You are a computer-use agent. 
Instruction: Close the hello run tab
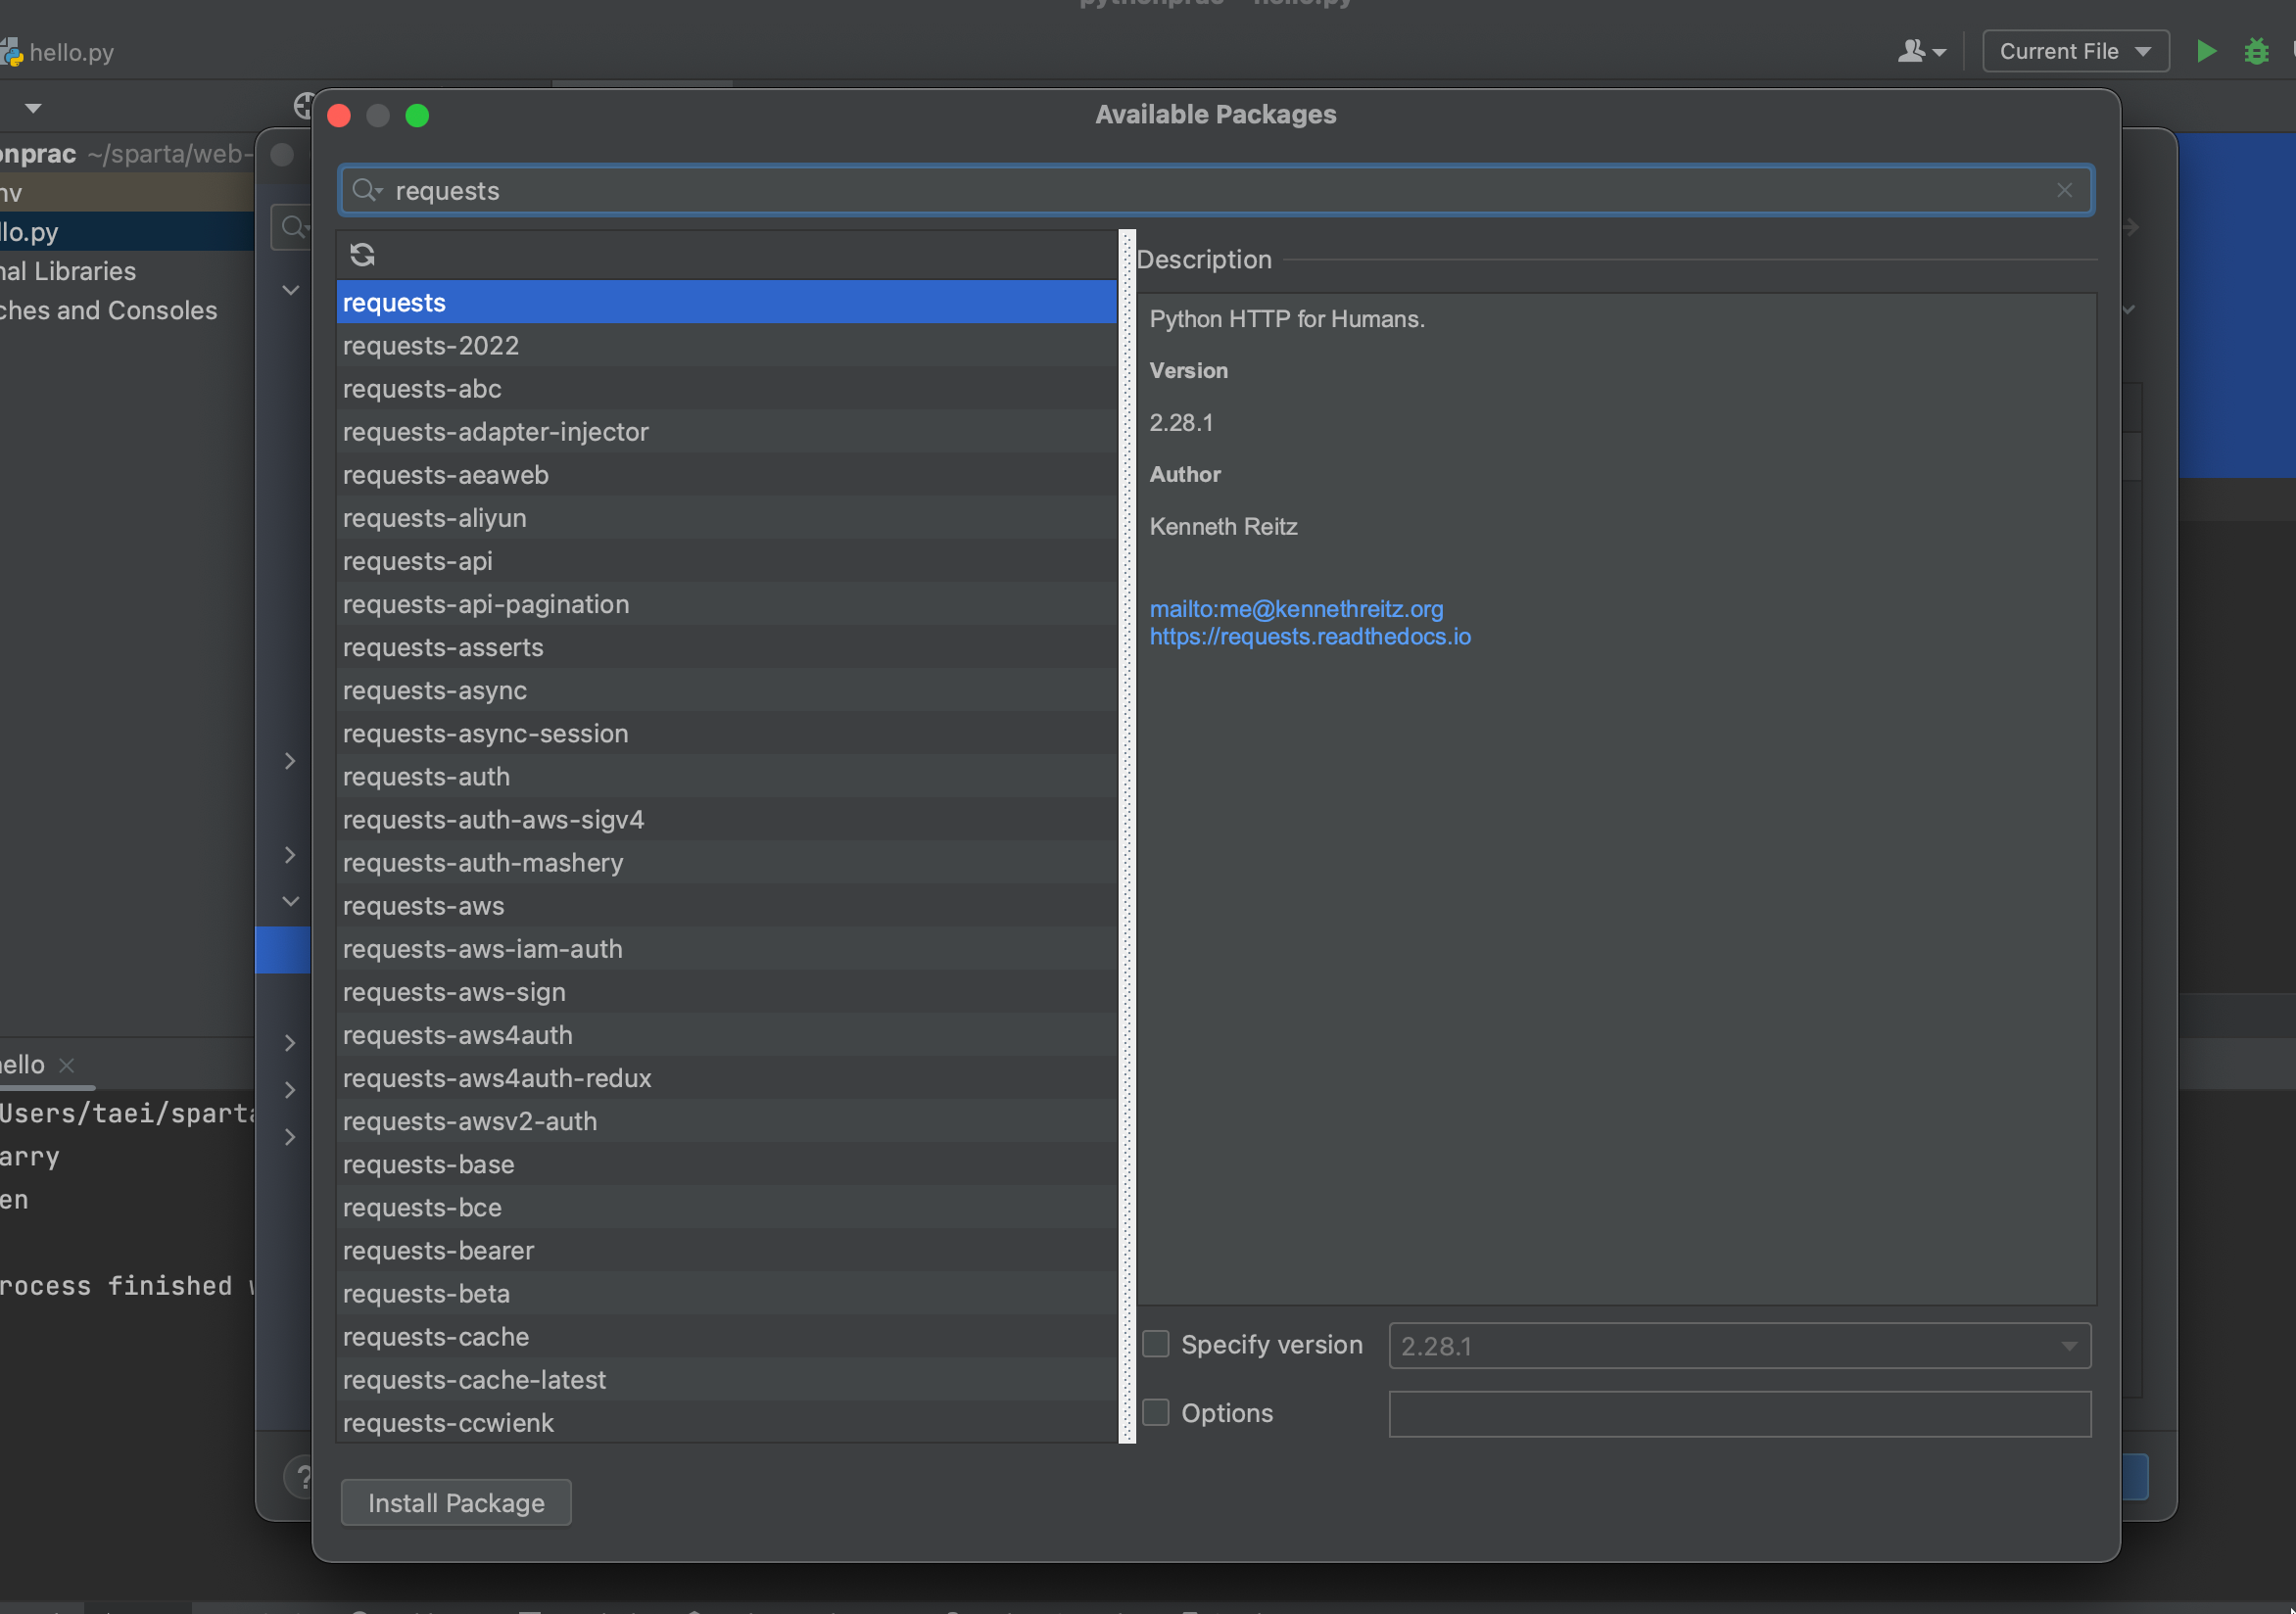pyautogui.click(x=67, y=1065)
